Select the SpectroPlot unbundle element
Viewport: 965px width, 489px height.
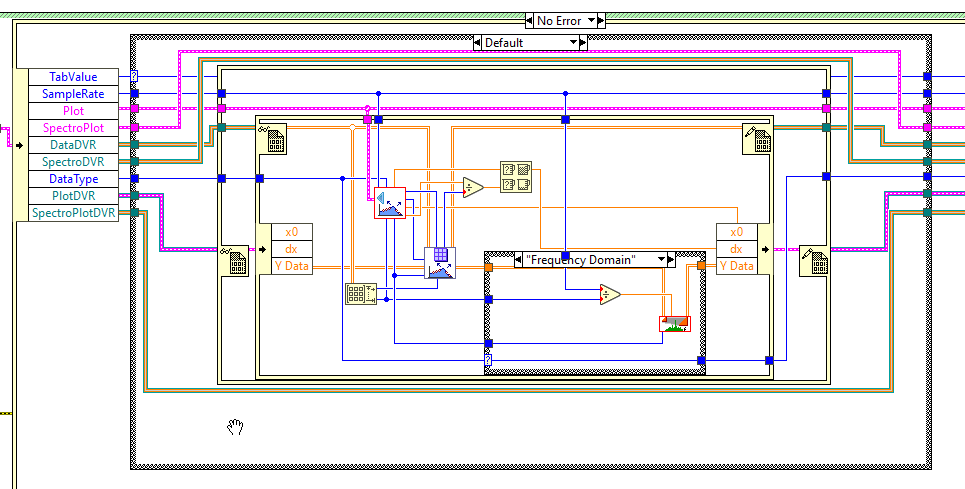[73, 128]
